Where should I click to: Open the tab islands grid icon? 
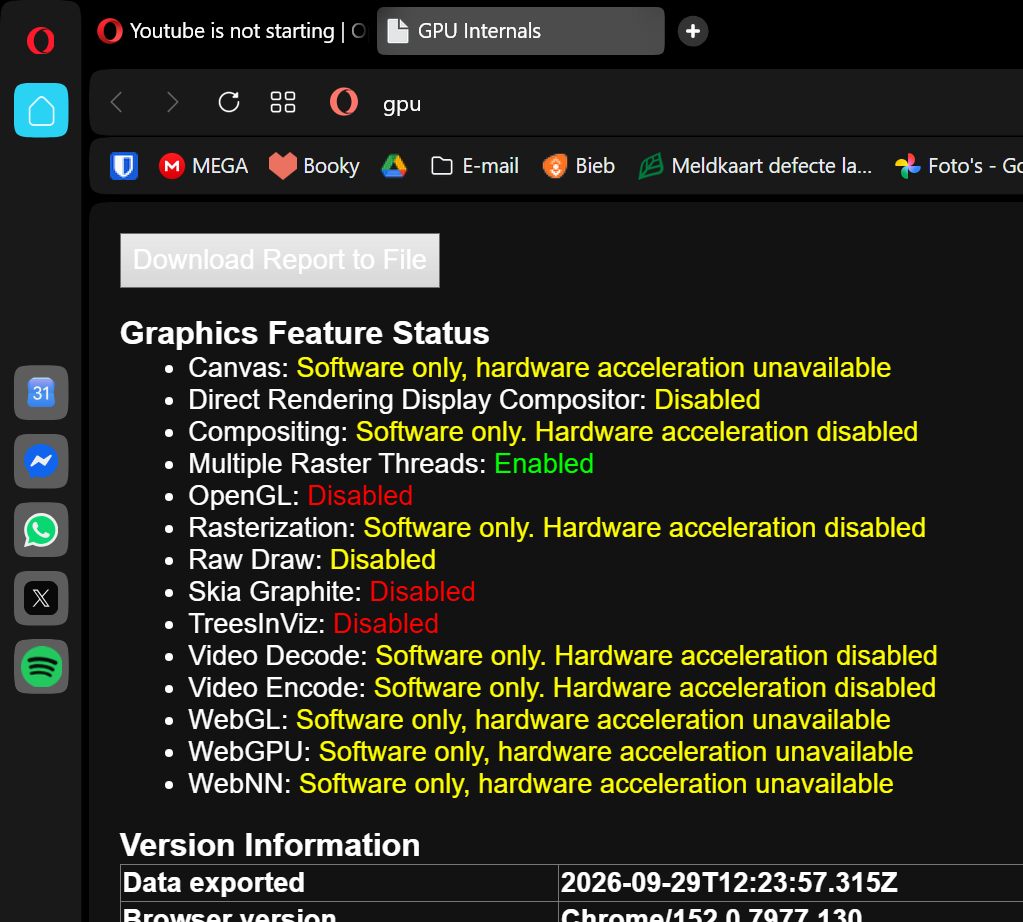[282, 102]
